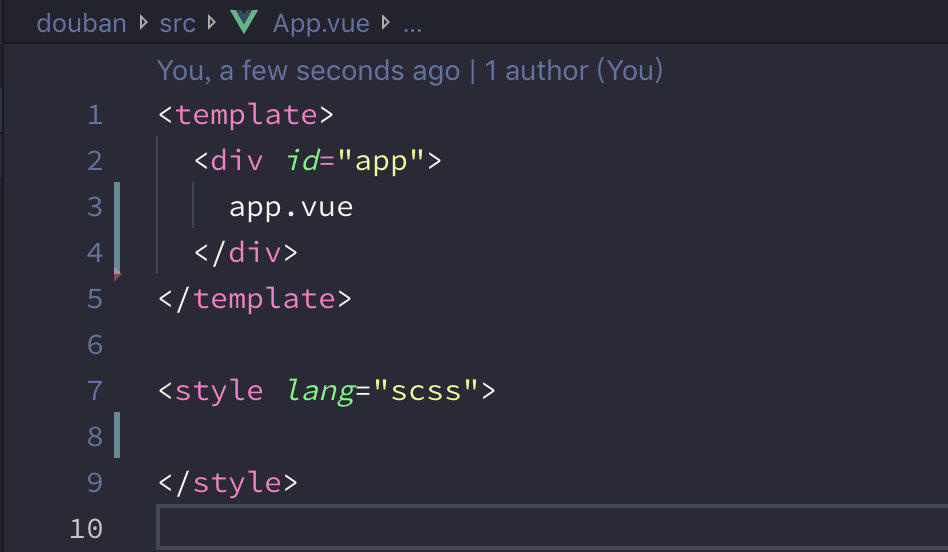Click line number 8 in gutter
This screenshot has width=948, height=552.
pos(95,437)
